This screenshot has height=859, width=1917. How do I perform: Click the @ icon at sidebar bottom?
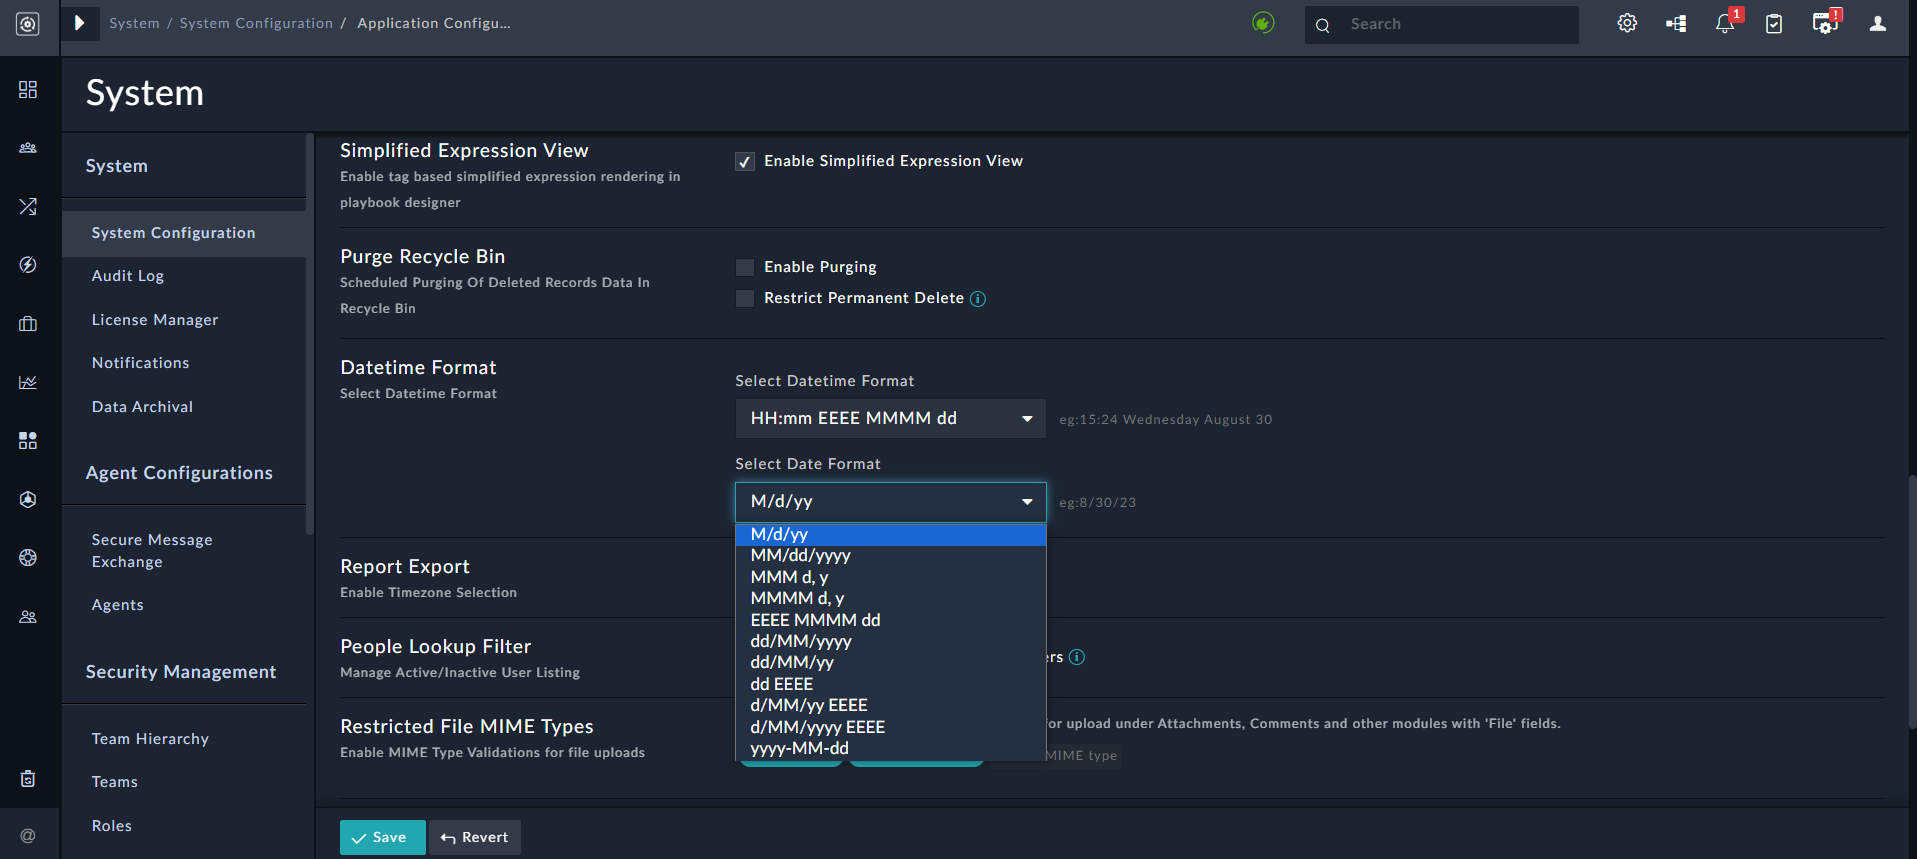pos(28,835)
